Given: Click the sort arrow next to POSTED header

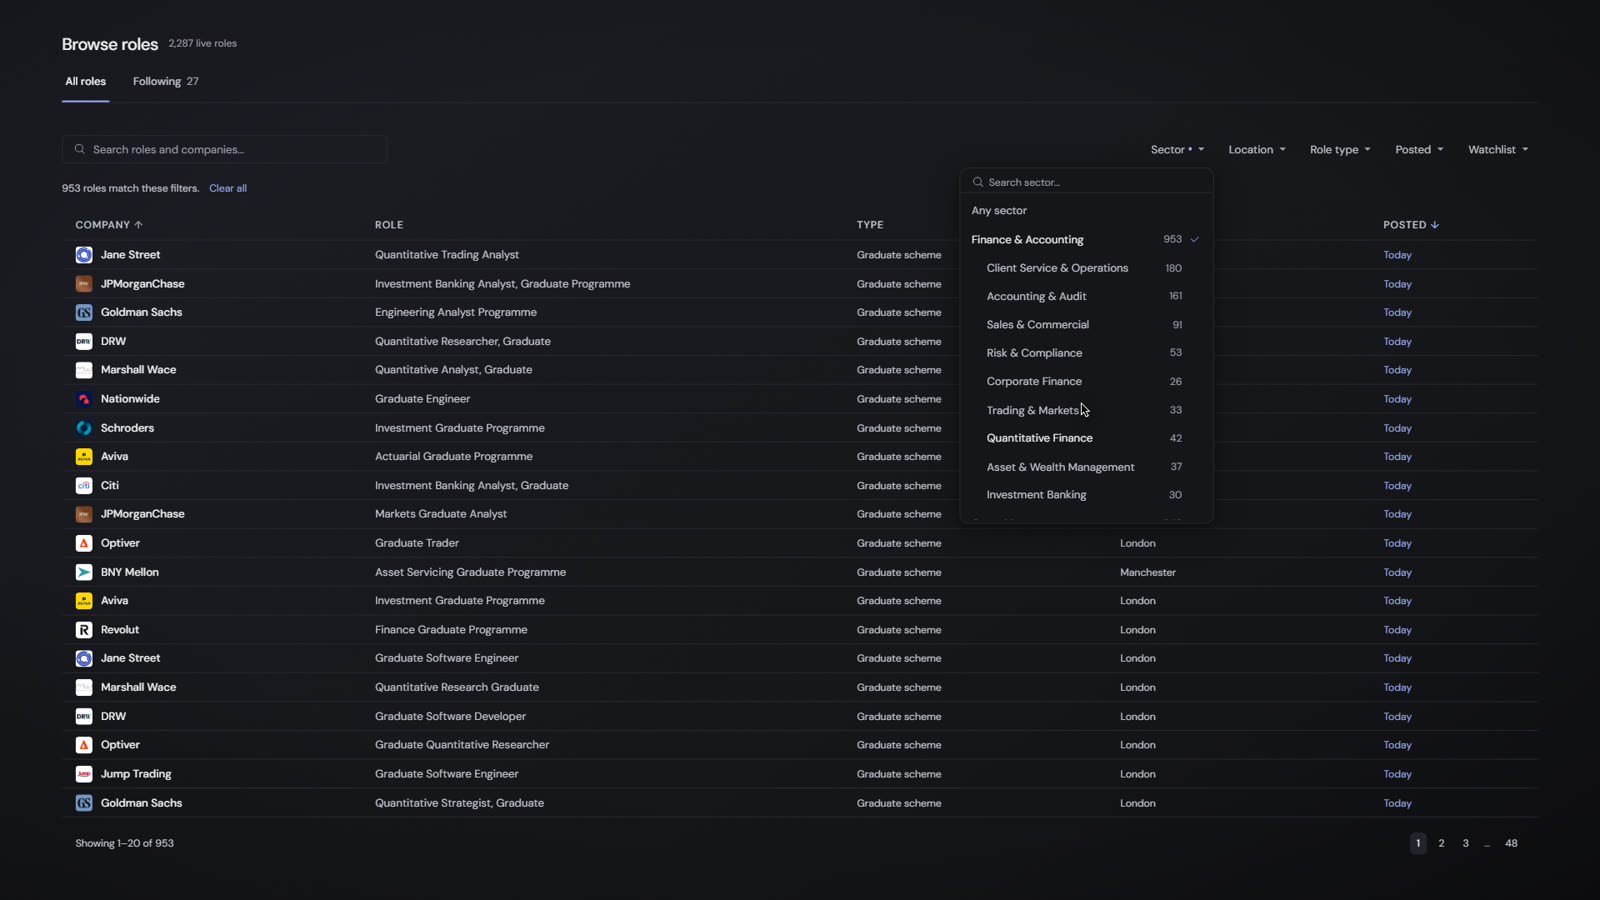Looking at the screenshot, I should click(1435, 225).
